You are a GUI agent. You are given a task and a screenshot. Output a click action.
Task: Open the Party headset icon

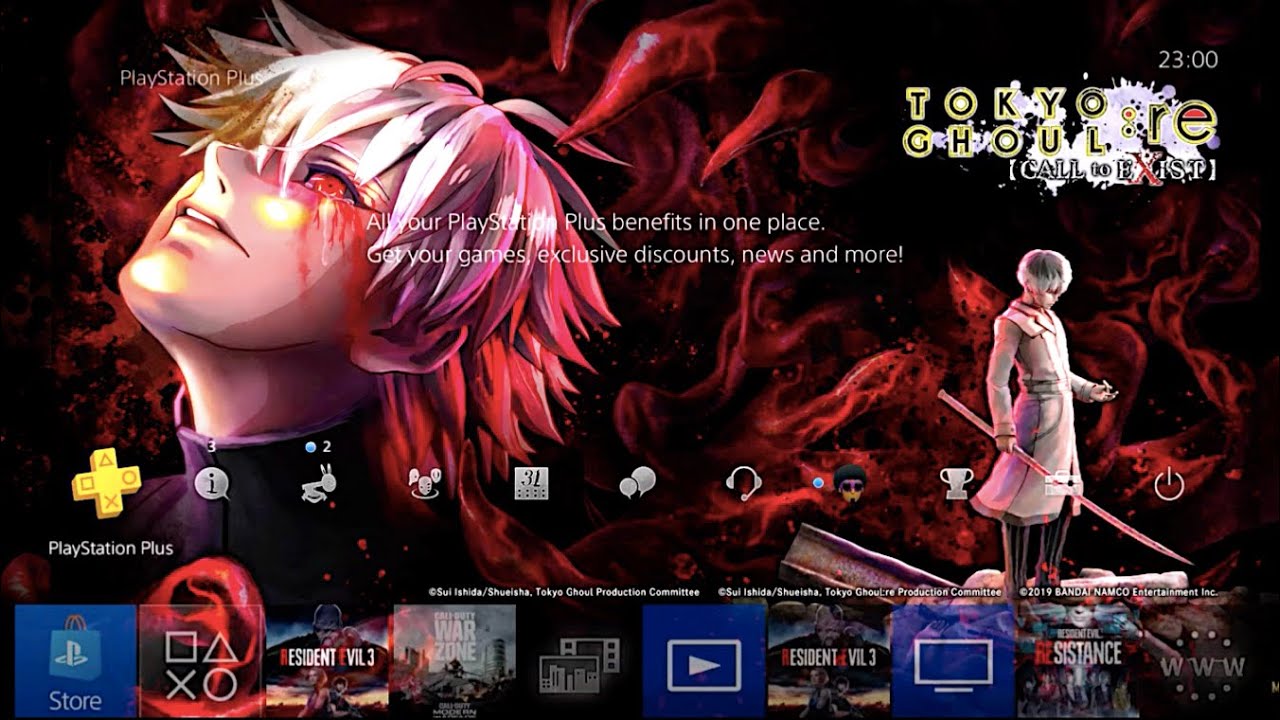tap(743, 485)
